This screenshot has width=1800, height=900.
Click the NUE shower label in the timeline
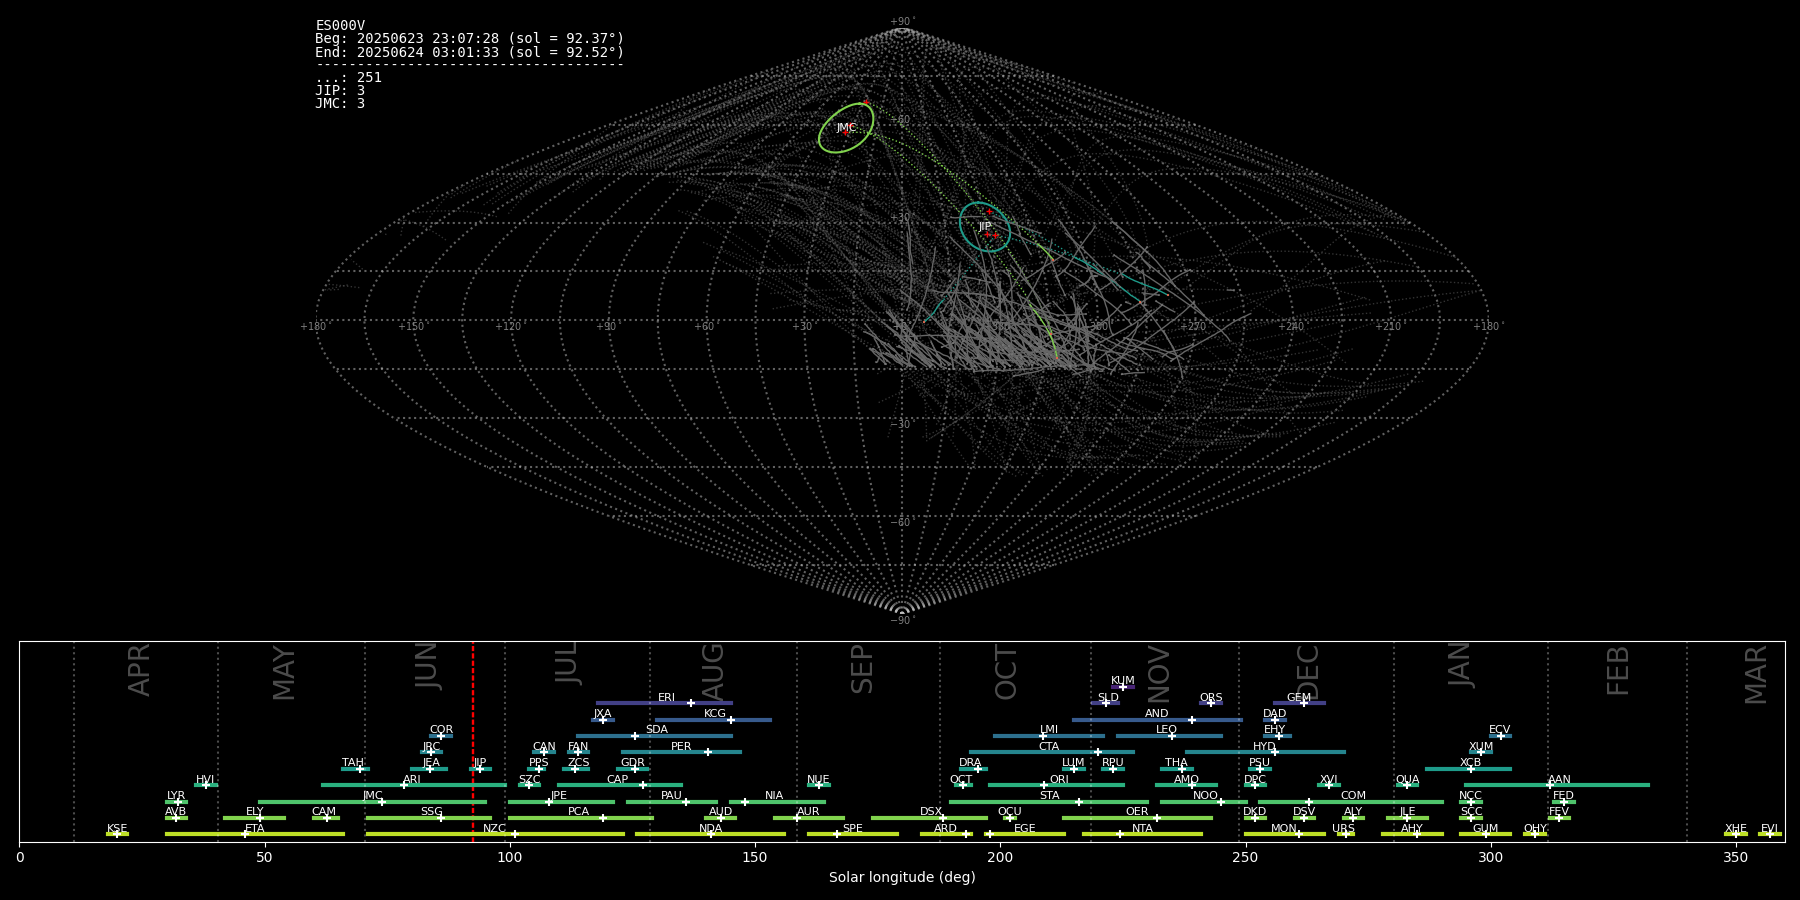tap(818, 780)
